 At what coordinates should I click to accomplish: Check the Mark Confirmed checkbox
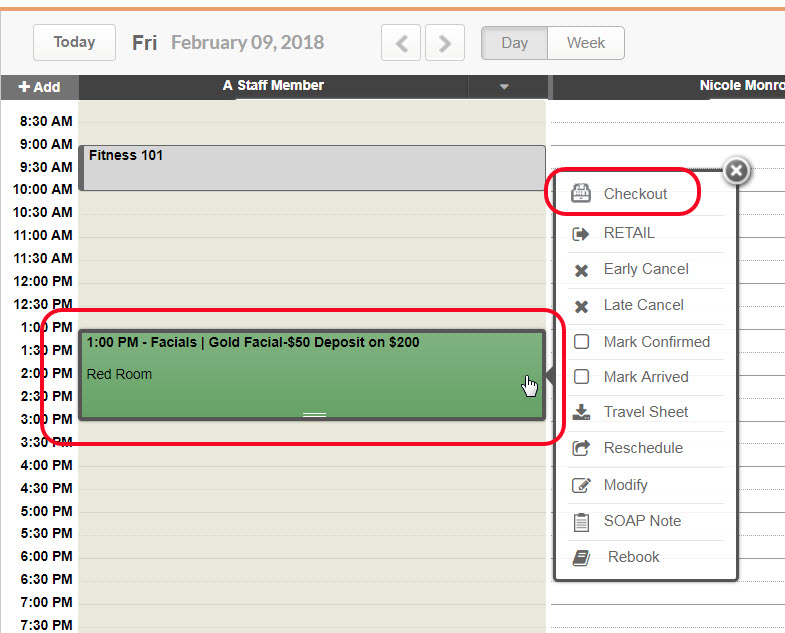click(581, 342)
